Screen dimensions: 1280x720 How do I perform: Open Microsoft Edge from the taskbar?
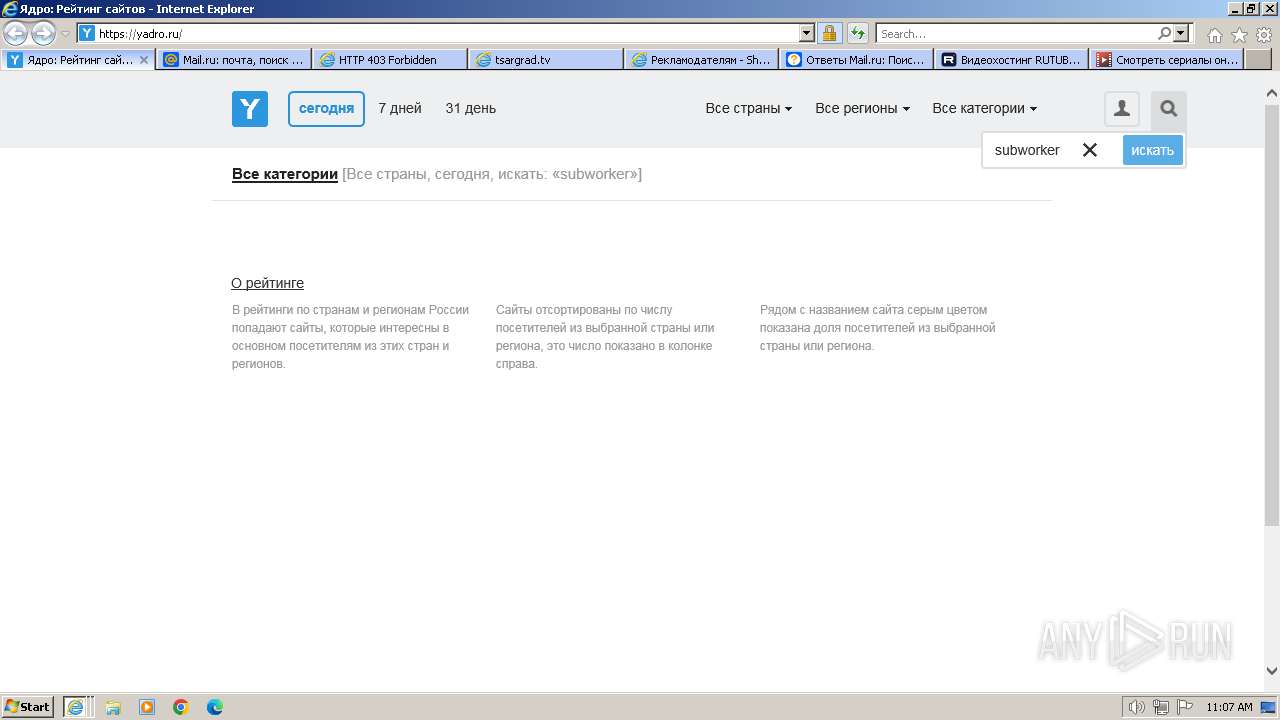(x=215, y=707)
